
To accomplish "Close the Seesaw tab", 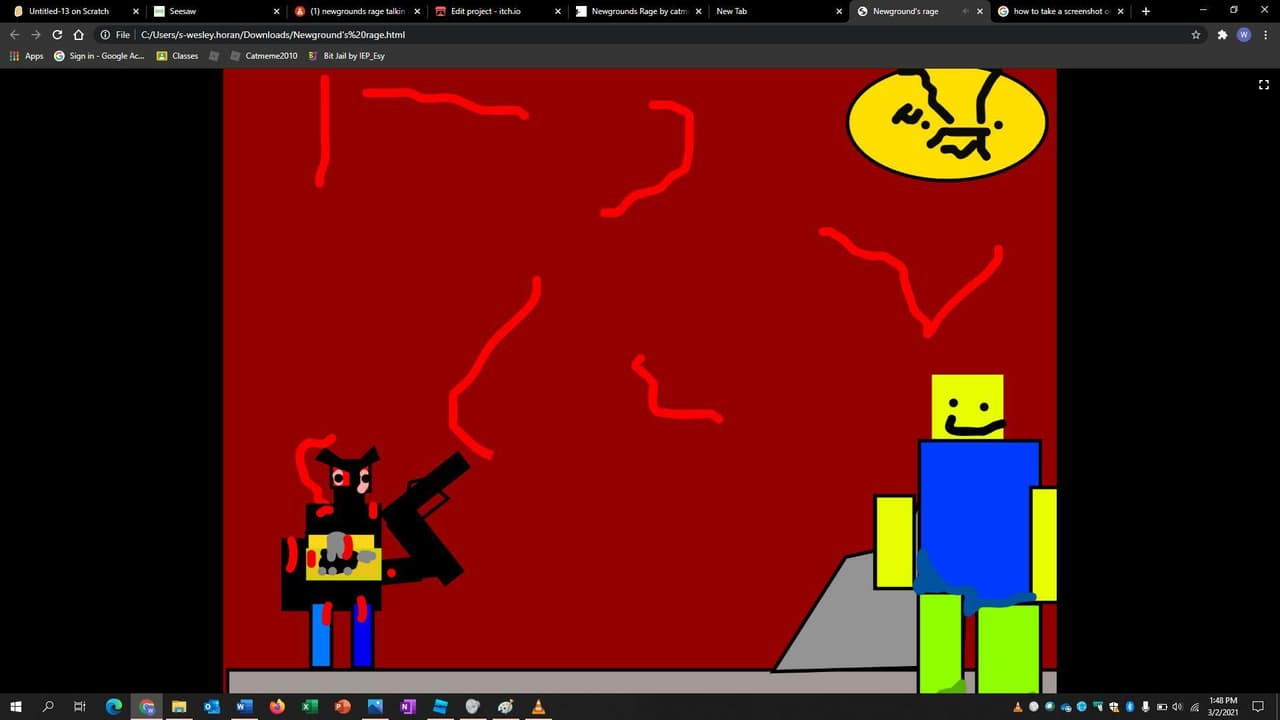I will [x=277, y=11].
